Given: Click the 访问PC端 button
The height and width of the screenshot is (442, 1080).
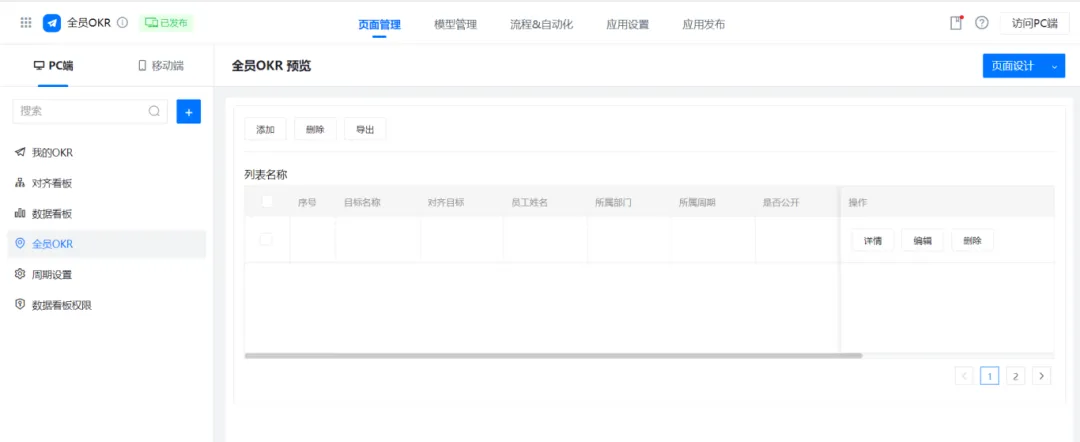Looking at the screenshot, I should click(x=1035, y=23).
